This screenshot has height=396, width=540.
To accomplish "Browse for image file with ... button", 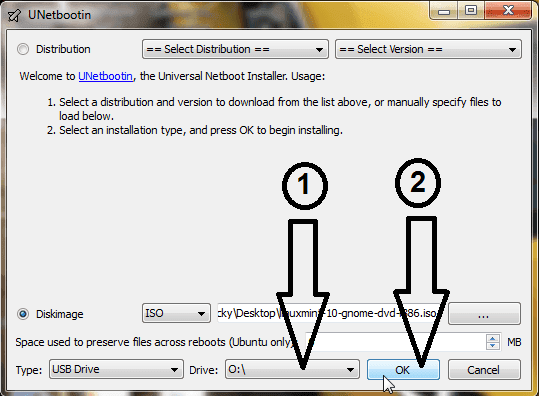I will [x=484, y=313].
